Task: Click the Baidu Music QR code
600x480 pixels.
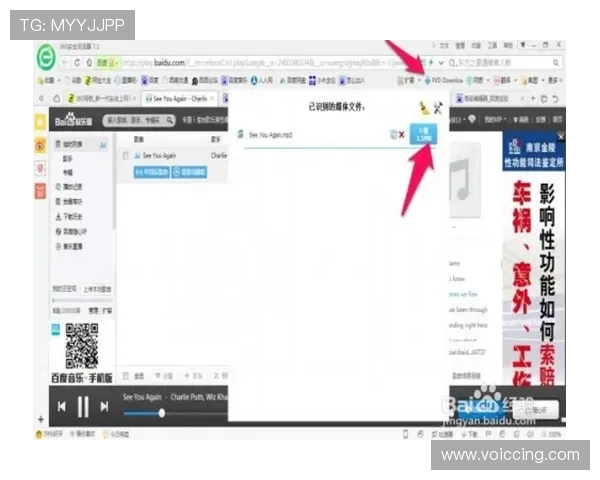Action: point(82,346)
